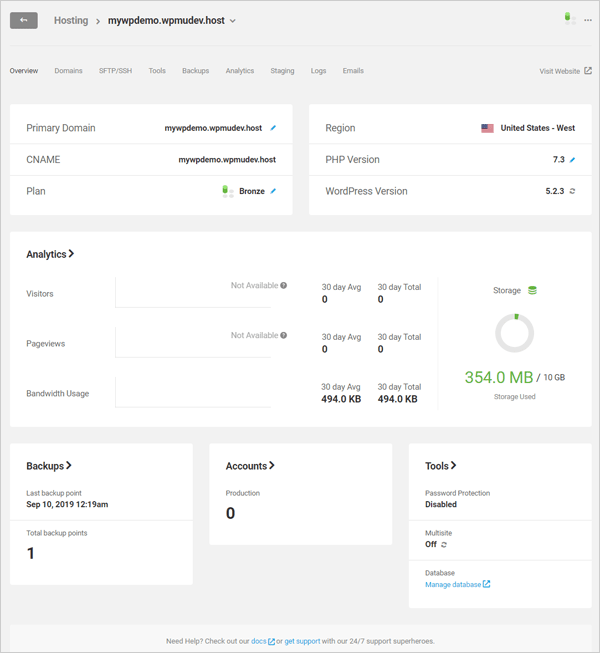Image resolution: width=600 pixels, height=653 pixels.
Task: Refresh the WordPress Version icon
Action: click(572, 191)
